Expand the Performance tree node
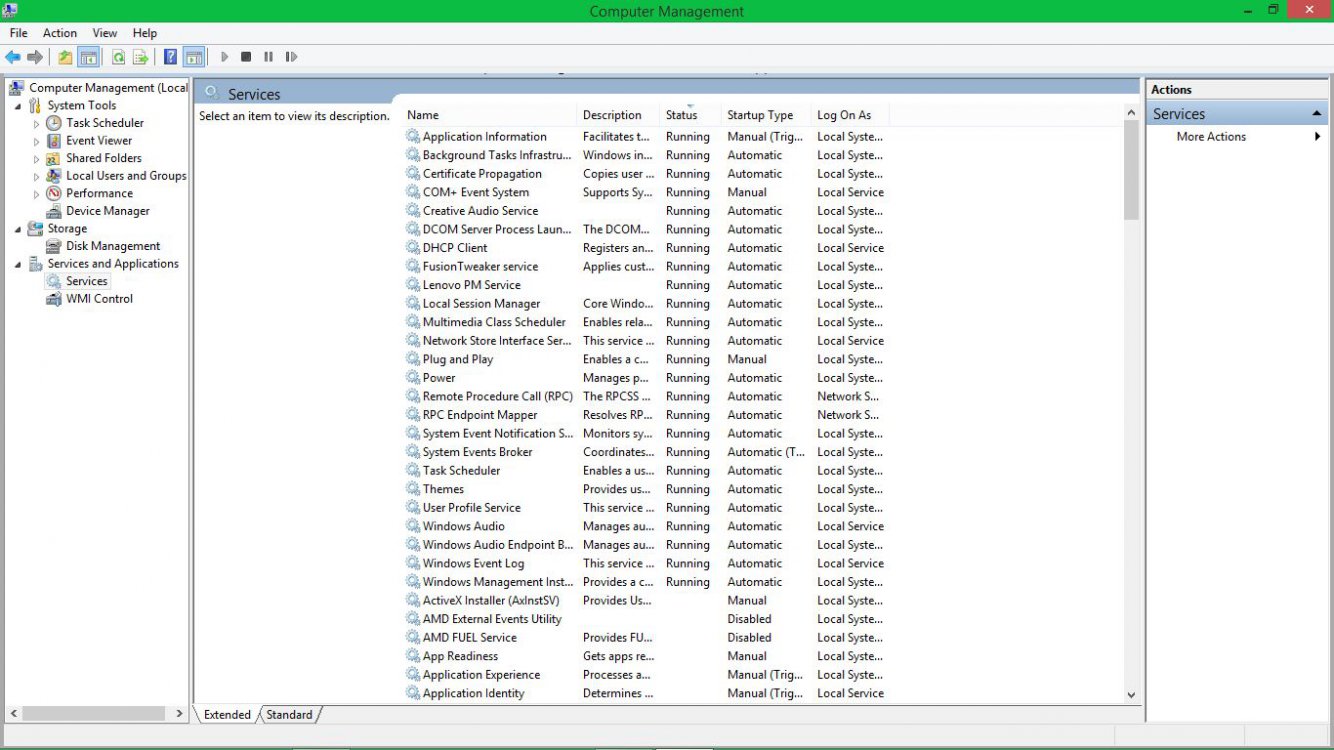Image resolution: width=1334 pixels, height=750 pixels. 37,193
